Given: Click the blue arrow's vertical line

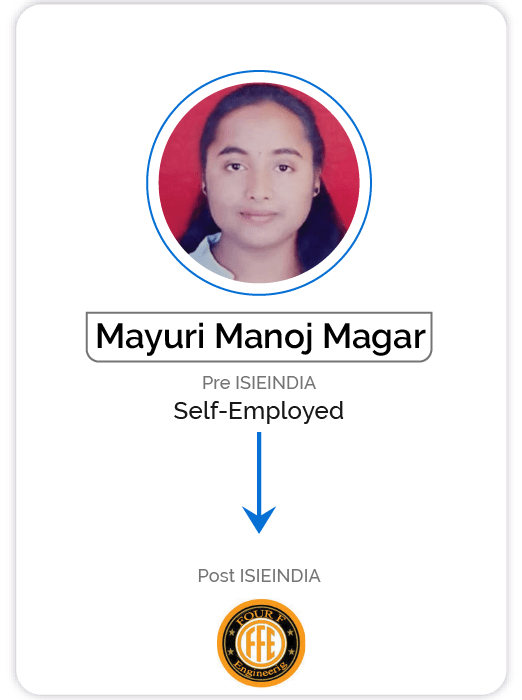Looking at the screenshot, I should click(259, 471).
